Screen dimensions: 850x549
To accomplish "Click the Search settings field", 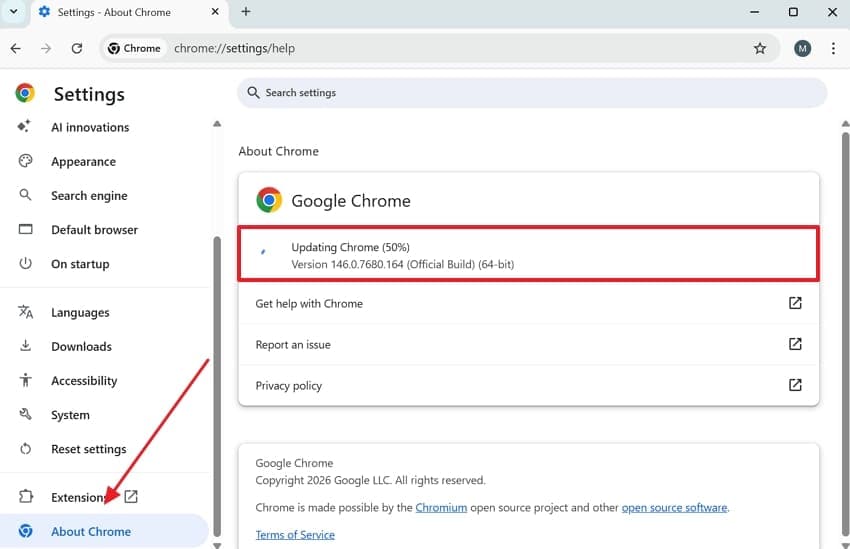I will click(x=532, y=93).
